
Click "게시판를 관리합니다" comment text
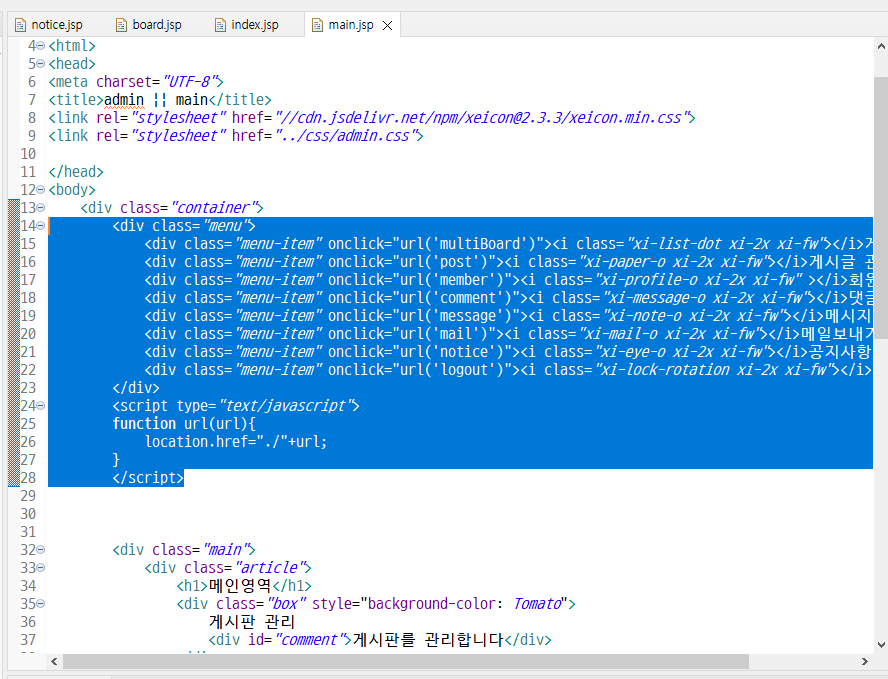428,640
